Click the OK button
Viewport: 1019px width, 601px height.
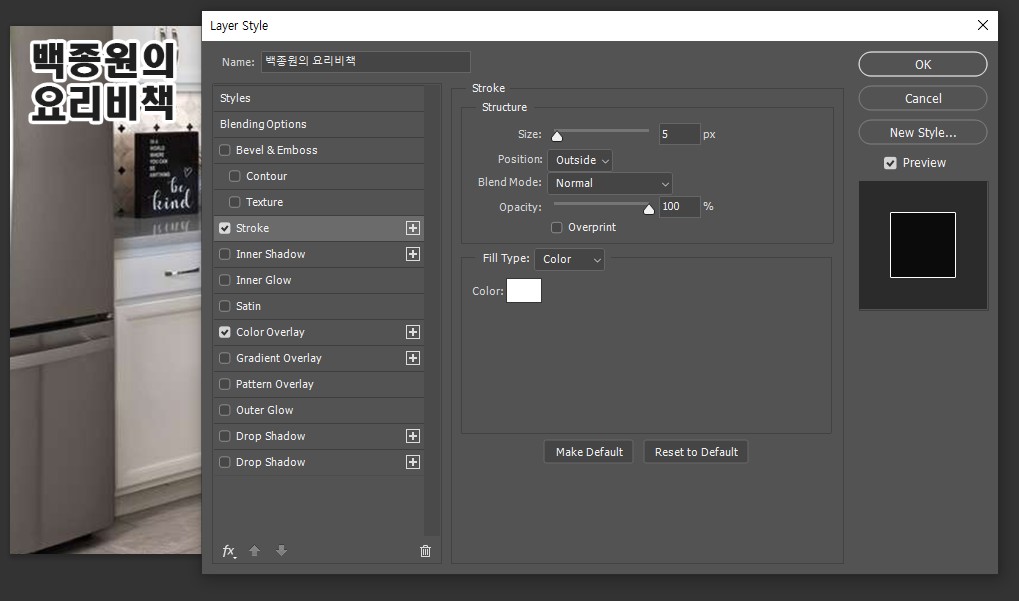pyautogui.click(x=923, y=64)
